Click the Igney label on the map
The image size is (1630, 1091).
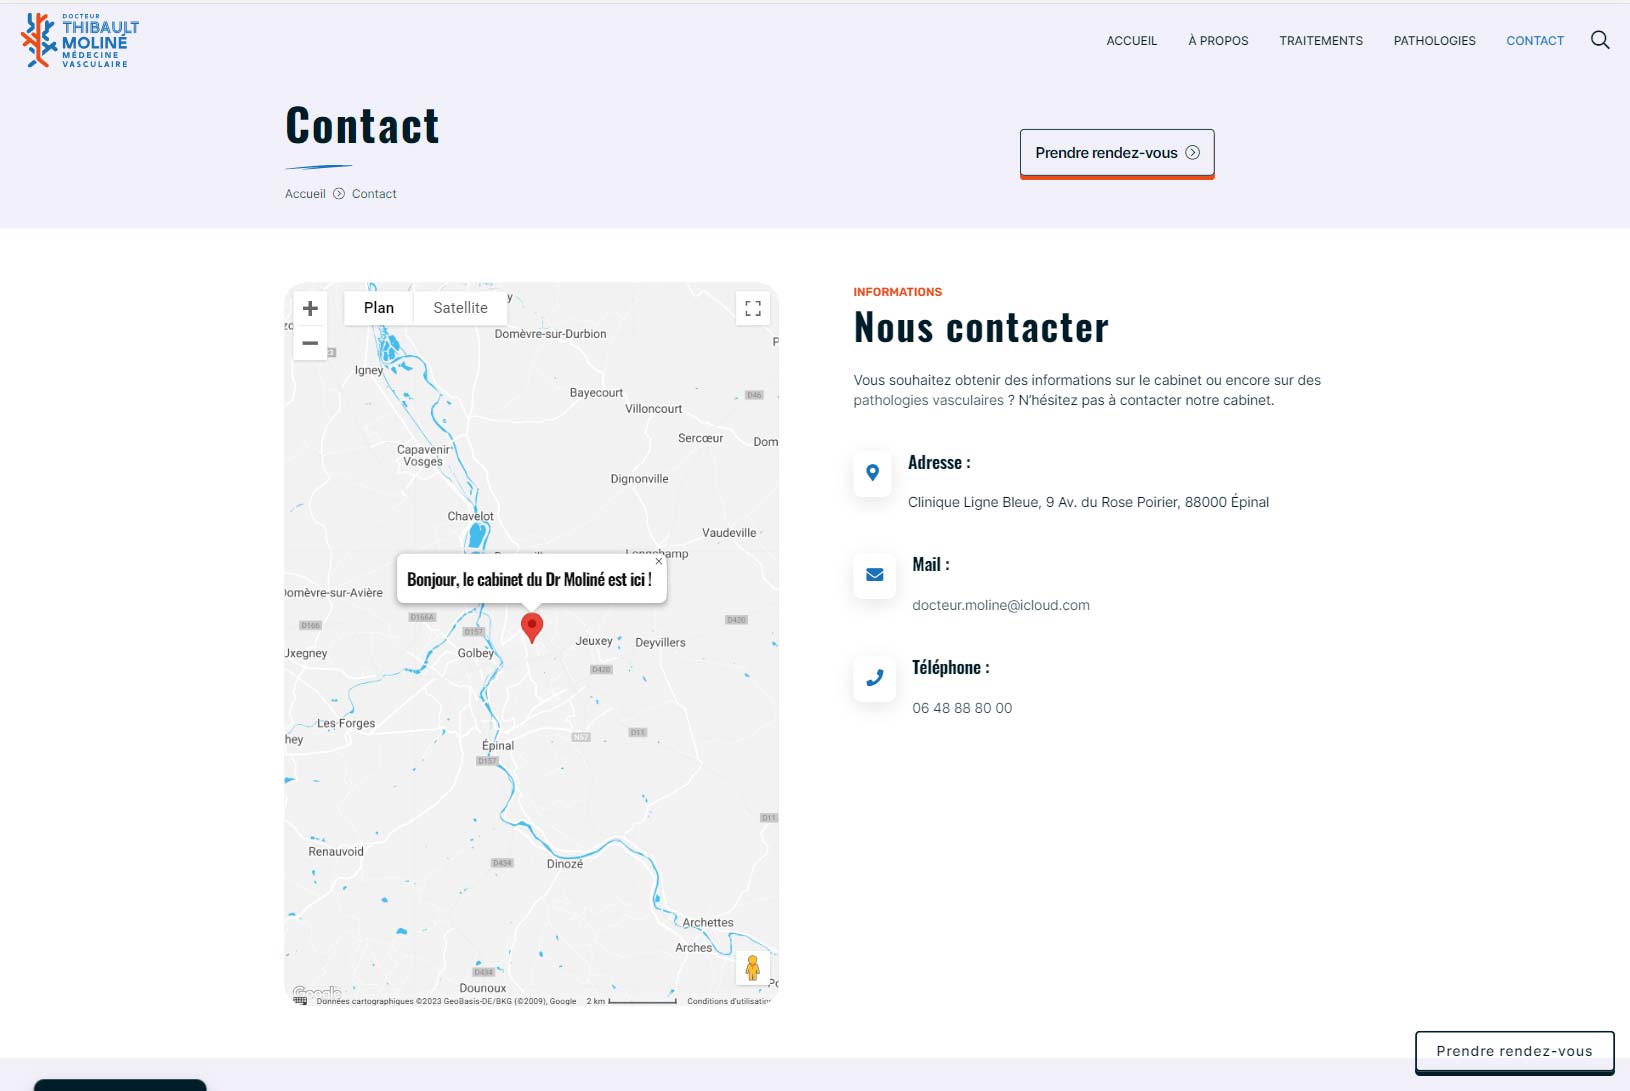point(368,370)
